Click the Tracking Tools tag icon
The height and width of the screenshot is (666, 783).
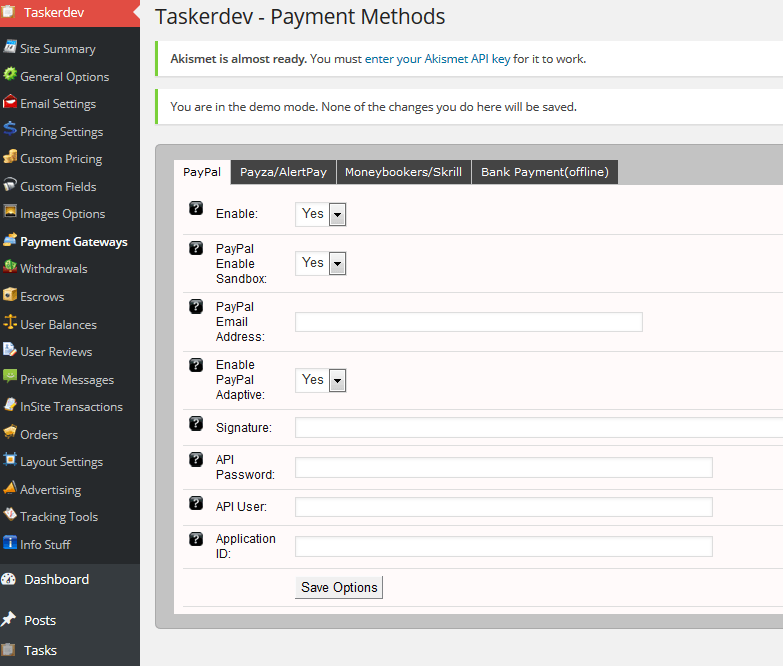10,514
